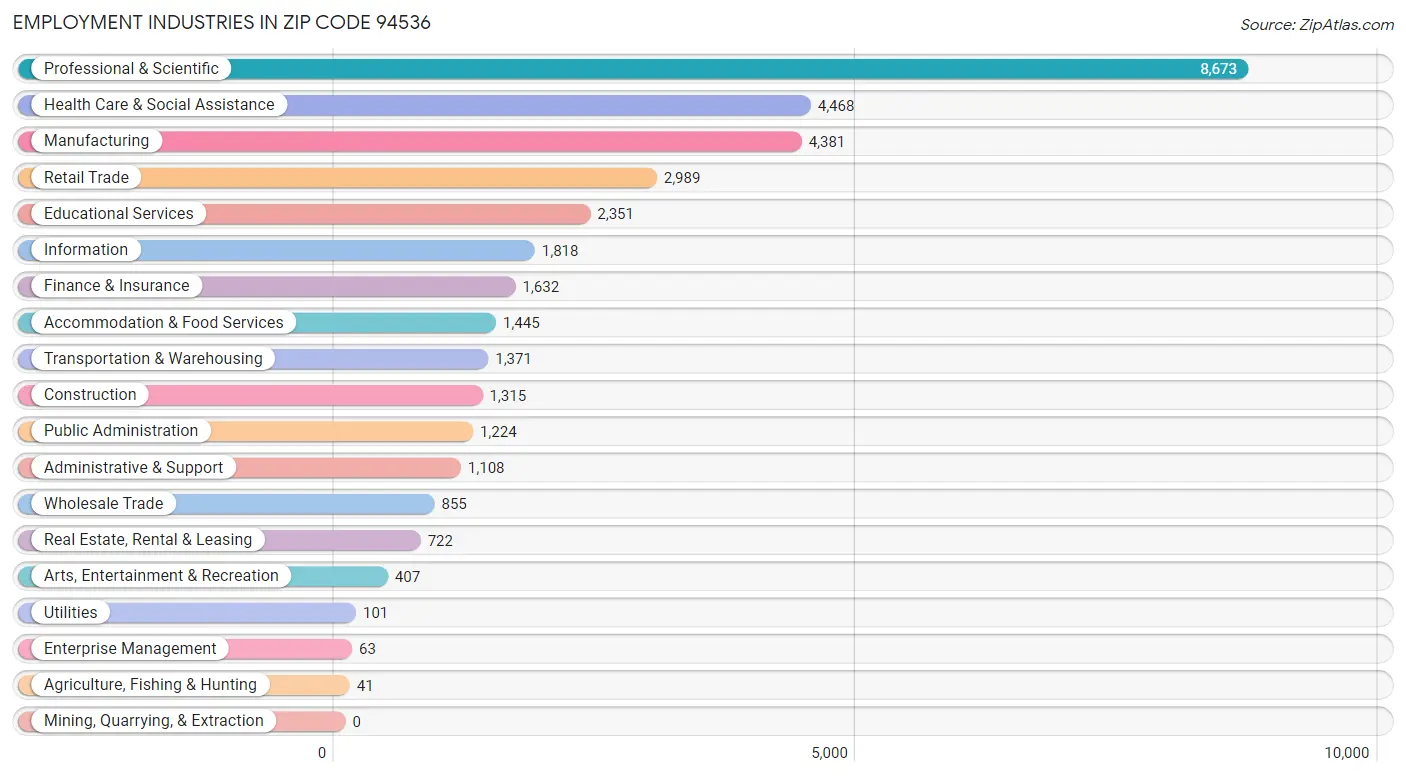This screenshot has width=1406, height=776.
Task: Select the 4,468 value label
Action: point(836,105)
